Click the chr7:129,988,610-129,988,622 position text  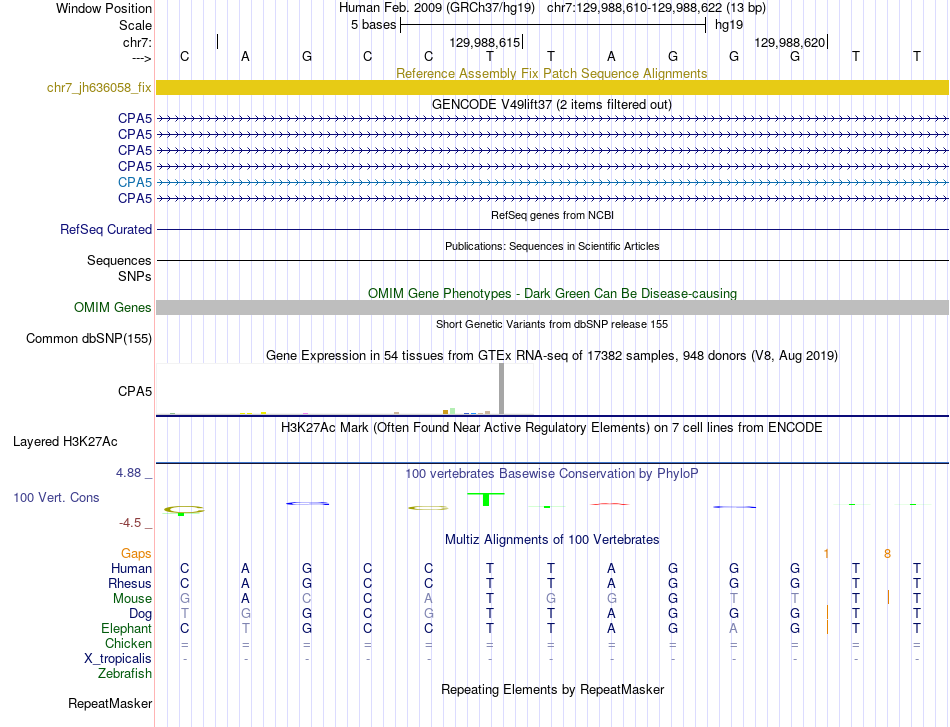click(x=656, y=8)
